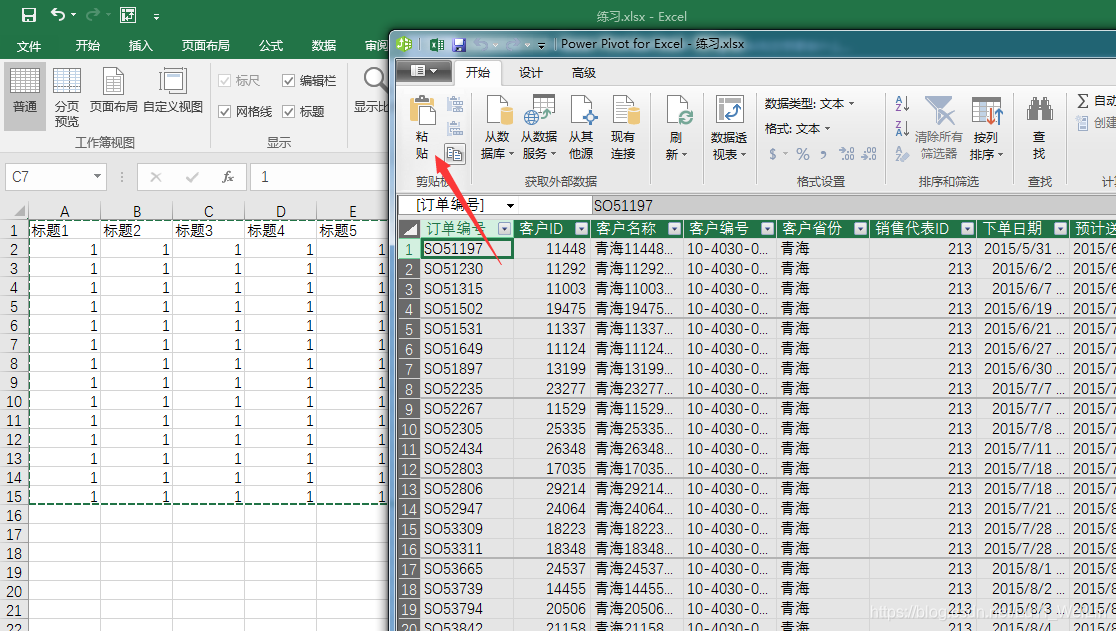
Task: Click the Excel formula bar input containing 1
Action: point(319,176)
